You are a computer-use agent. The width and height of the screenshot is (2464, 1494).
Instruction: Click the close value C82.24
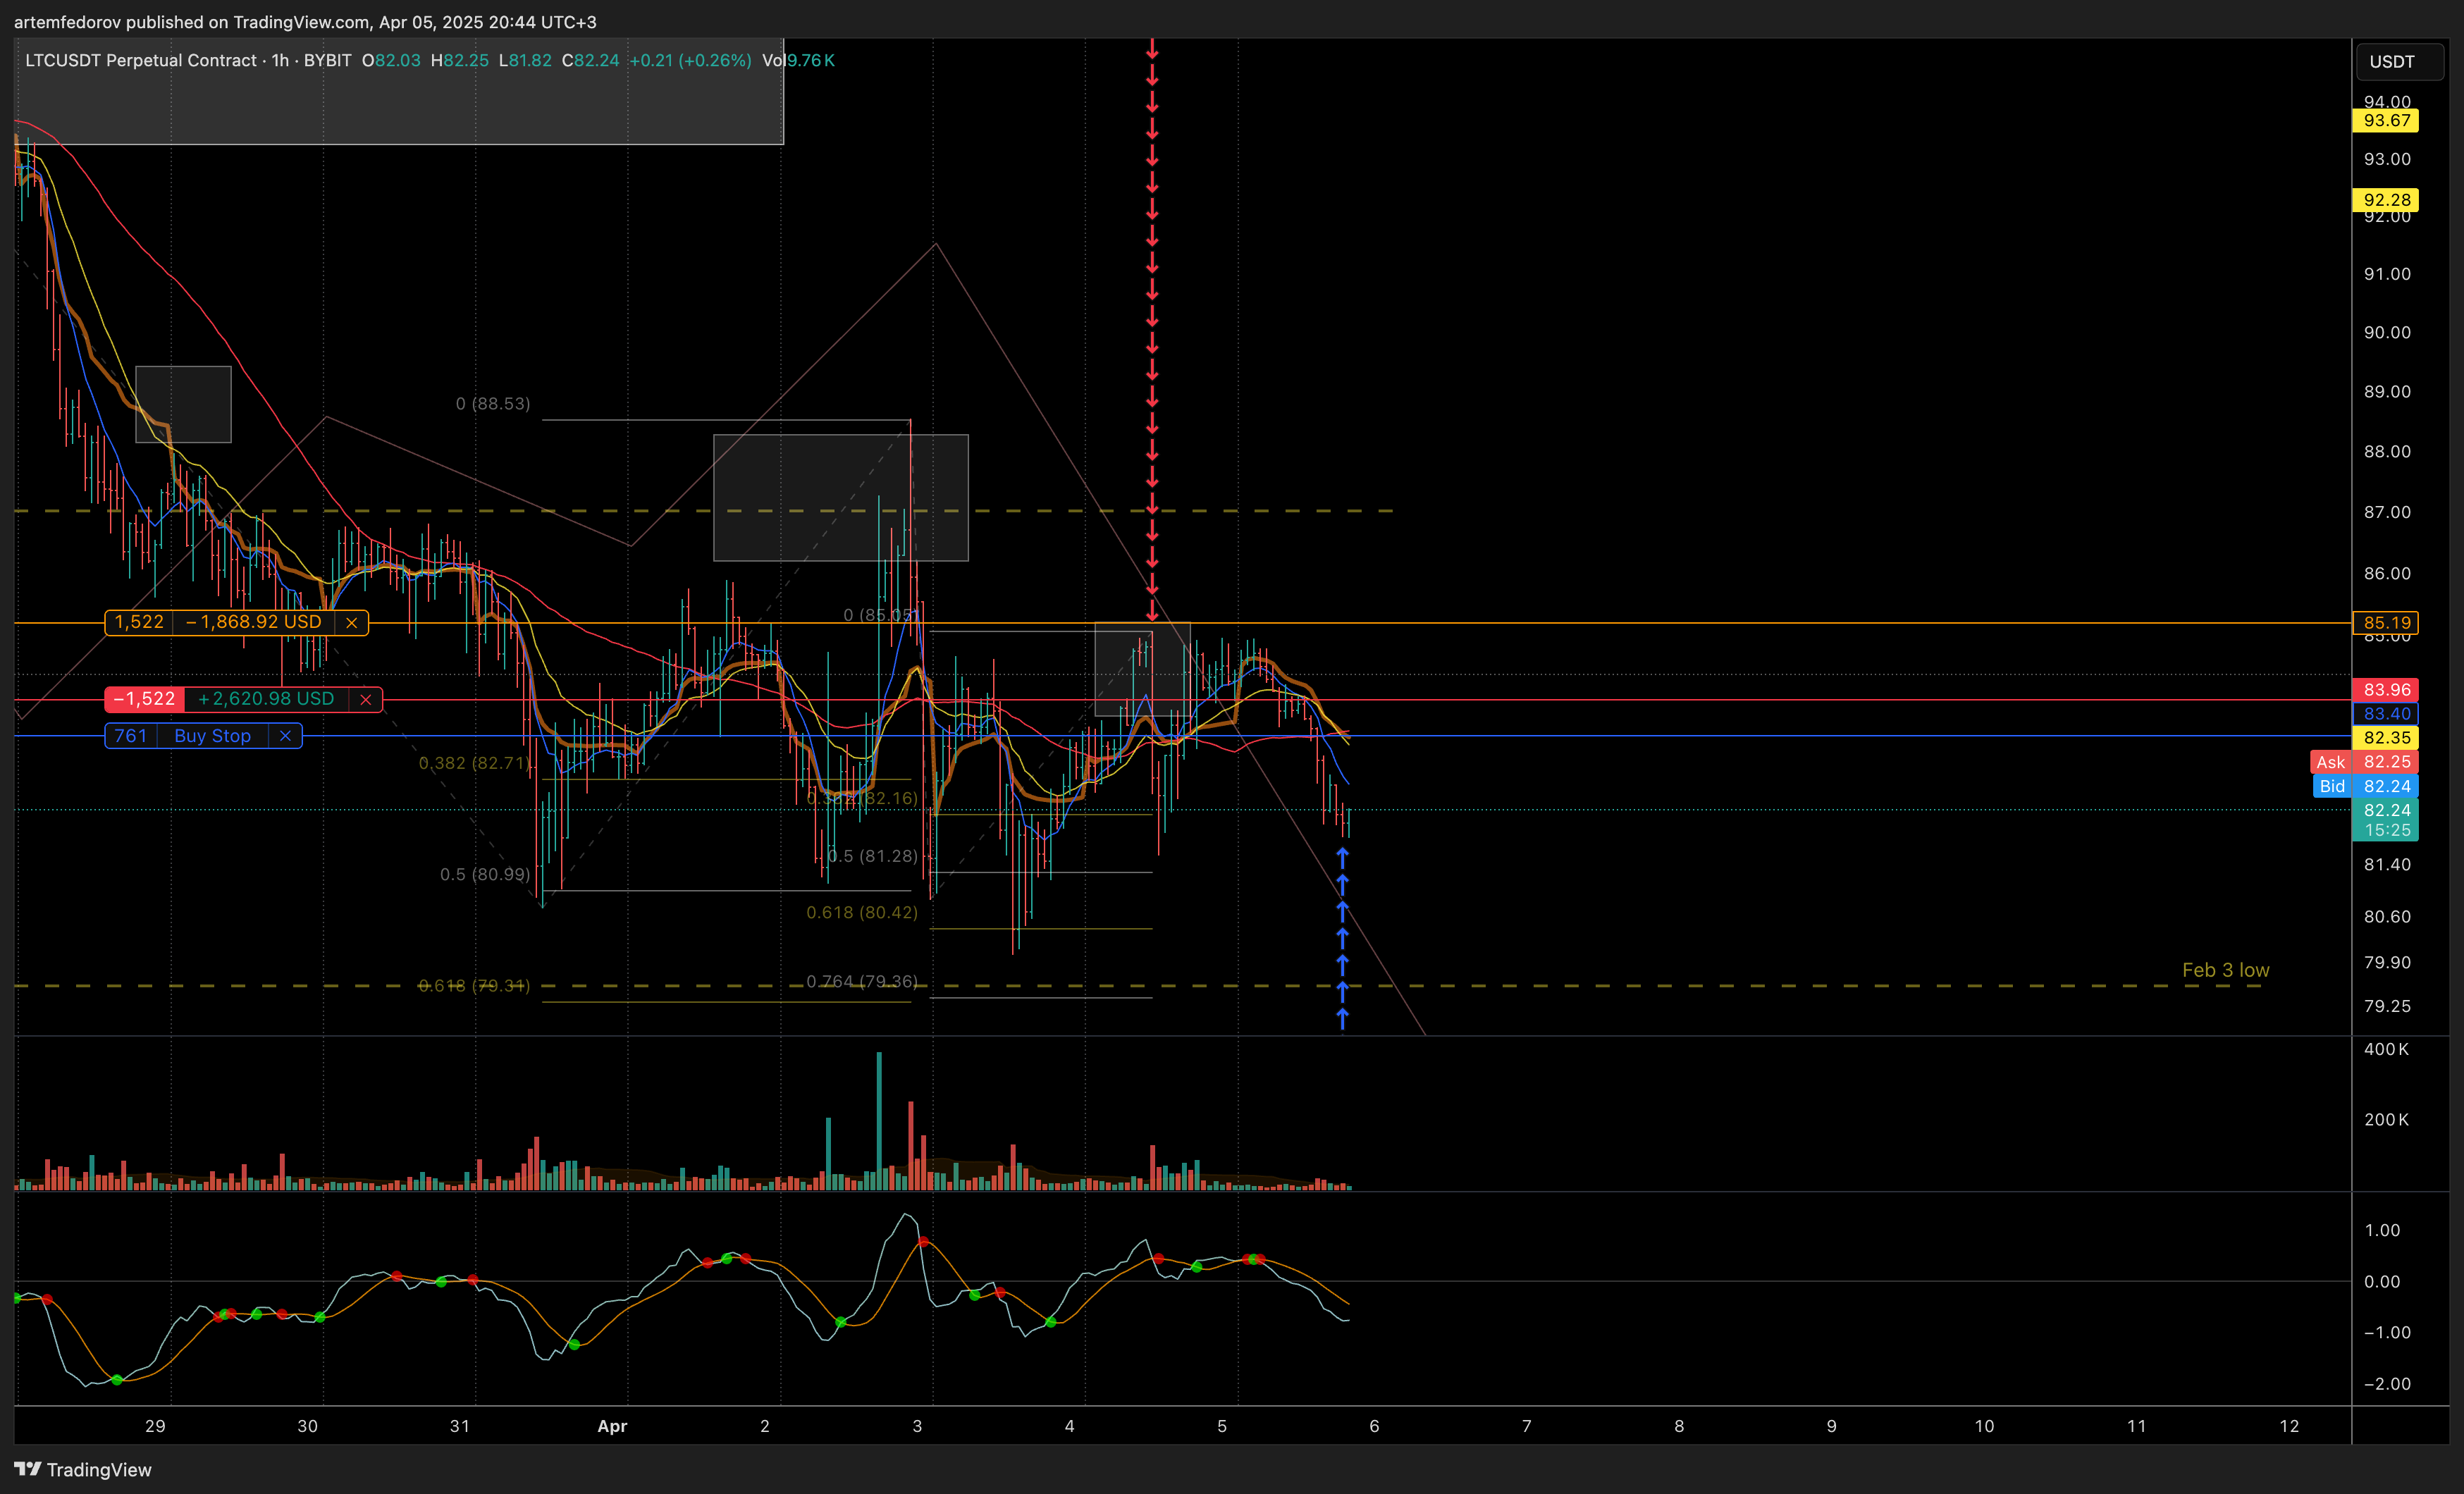click(x=590, y=61)
